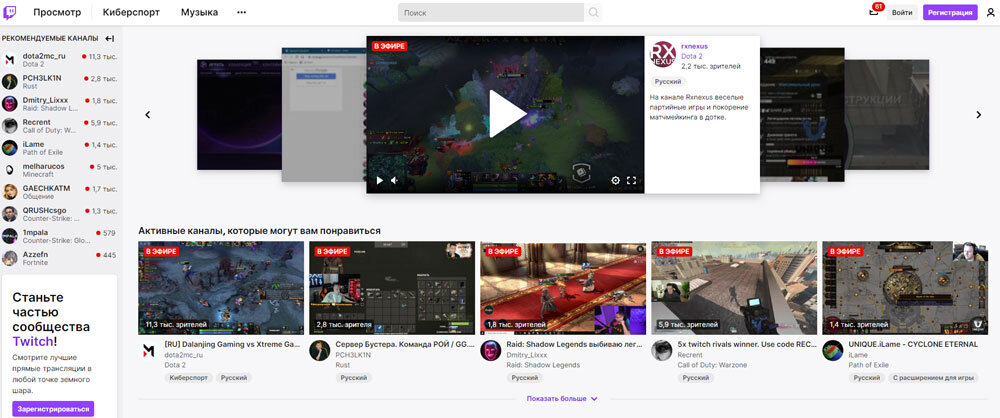The width and height of the screenshot is (1000, 418).
Task: Enter fullscreen on featured player
Action: pyautogui.click(x=631, y=181)
